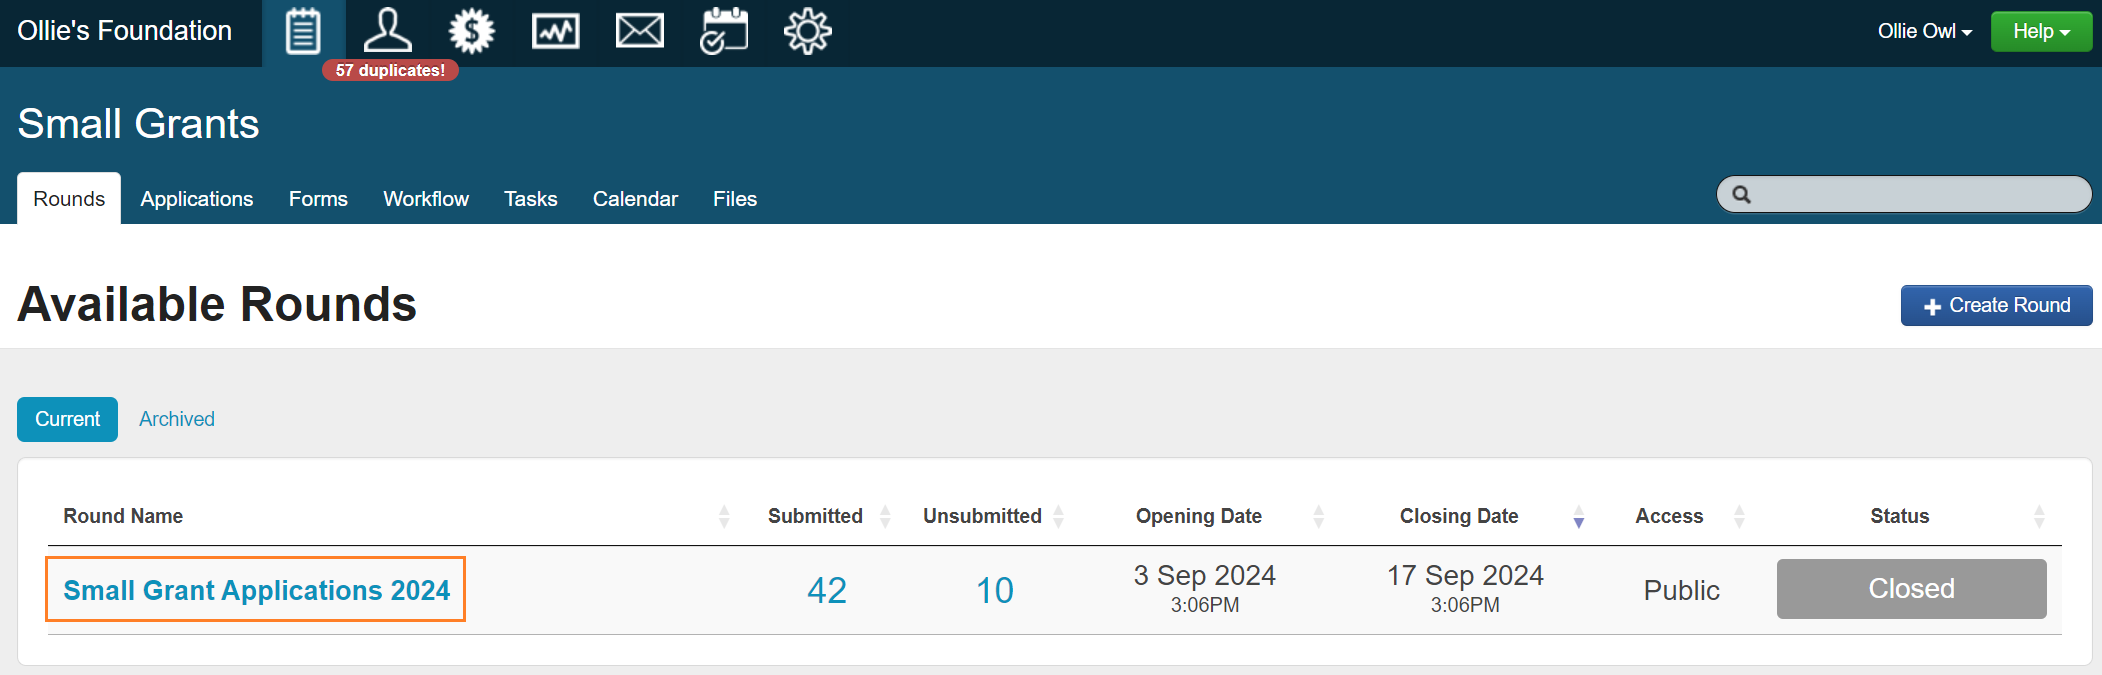The height and width of the screenshot is (675, 2102).
Task: Open the Help dropdown
Action: pyautogui.click(x=2040, y=31)
